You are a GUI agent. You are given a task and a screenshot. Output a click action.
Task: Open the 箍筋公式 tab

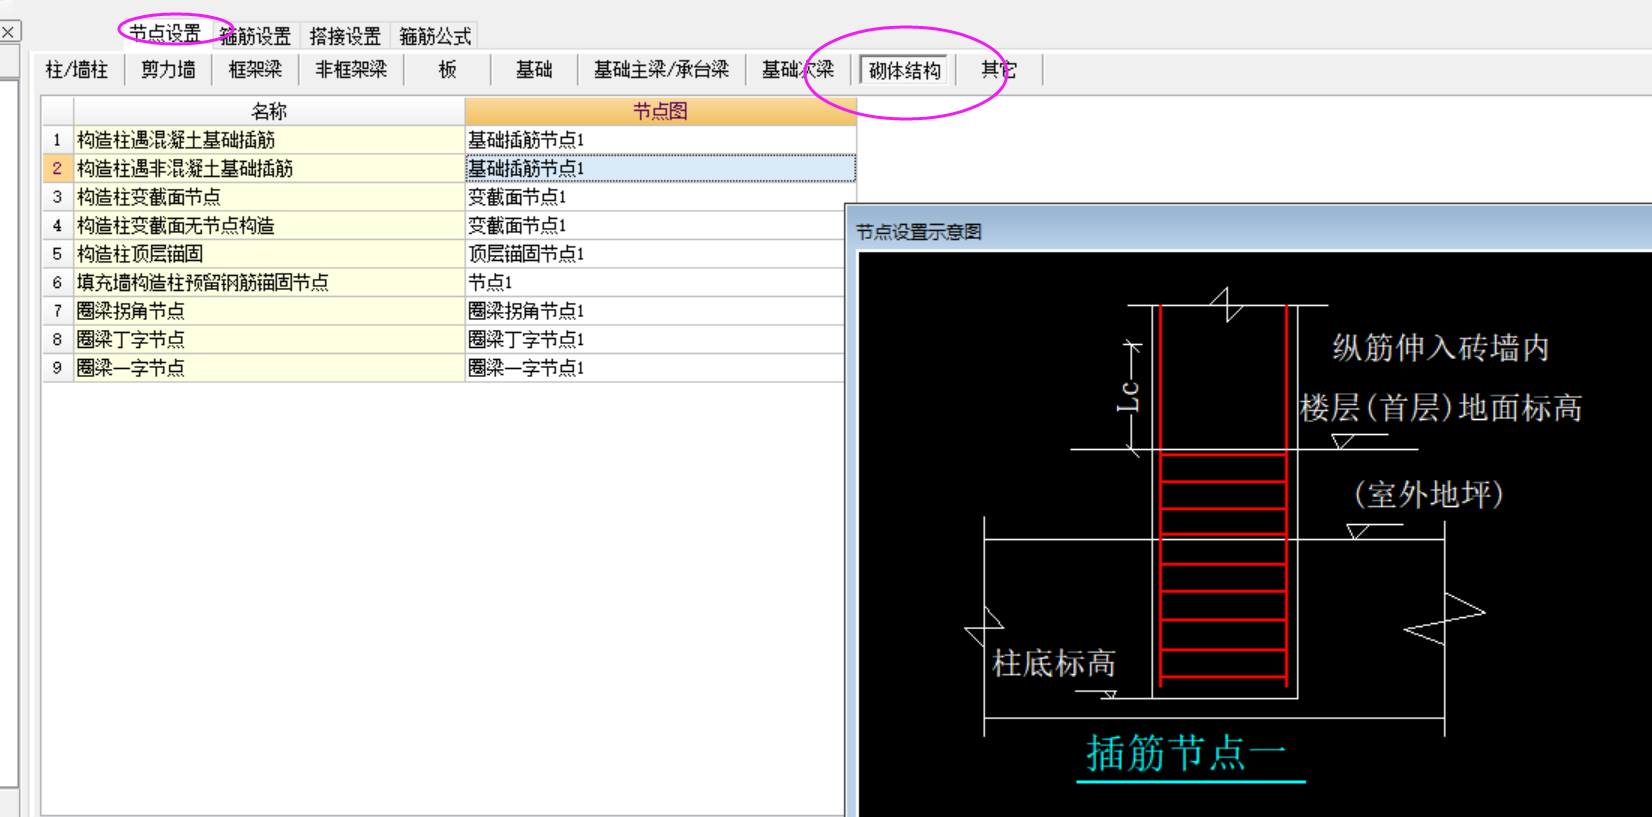(x=435, y=36)
